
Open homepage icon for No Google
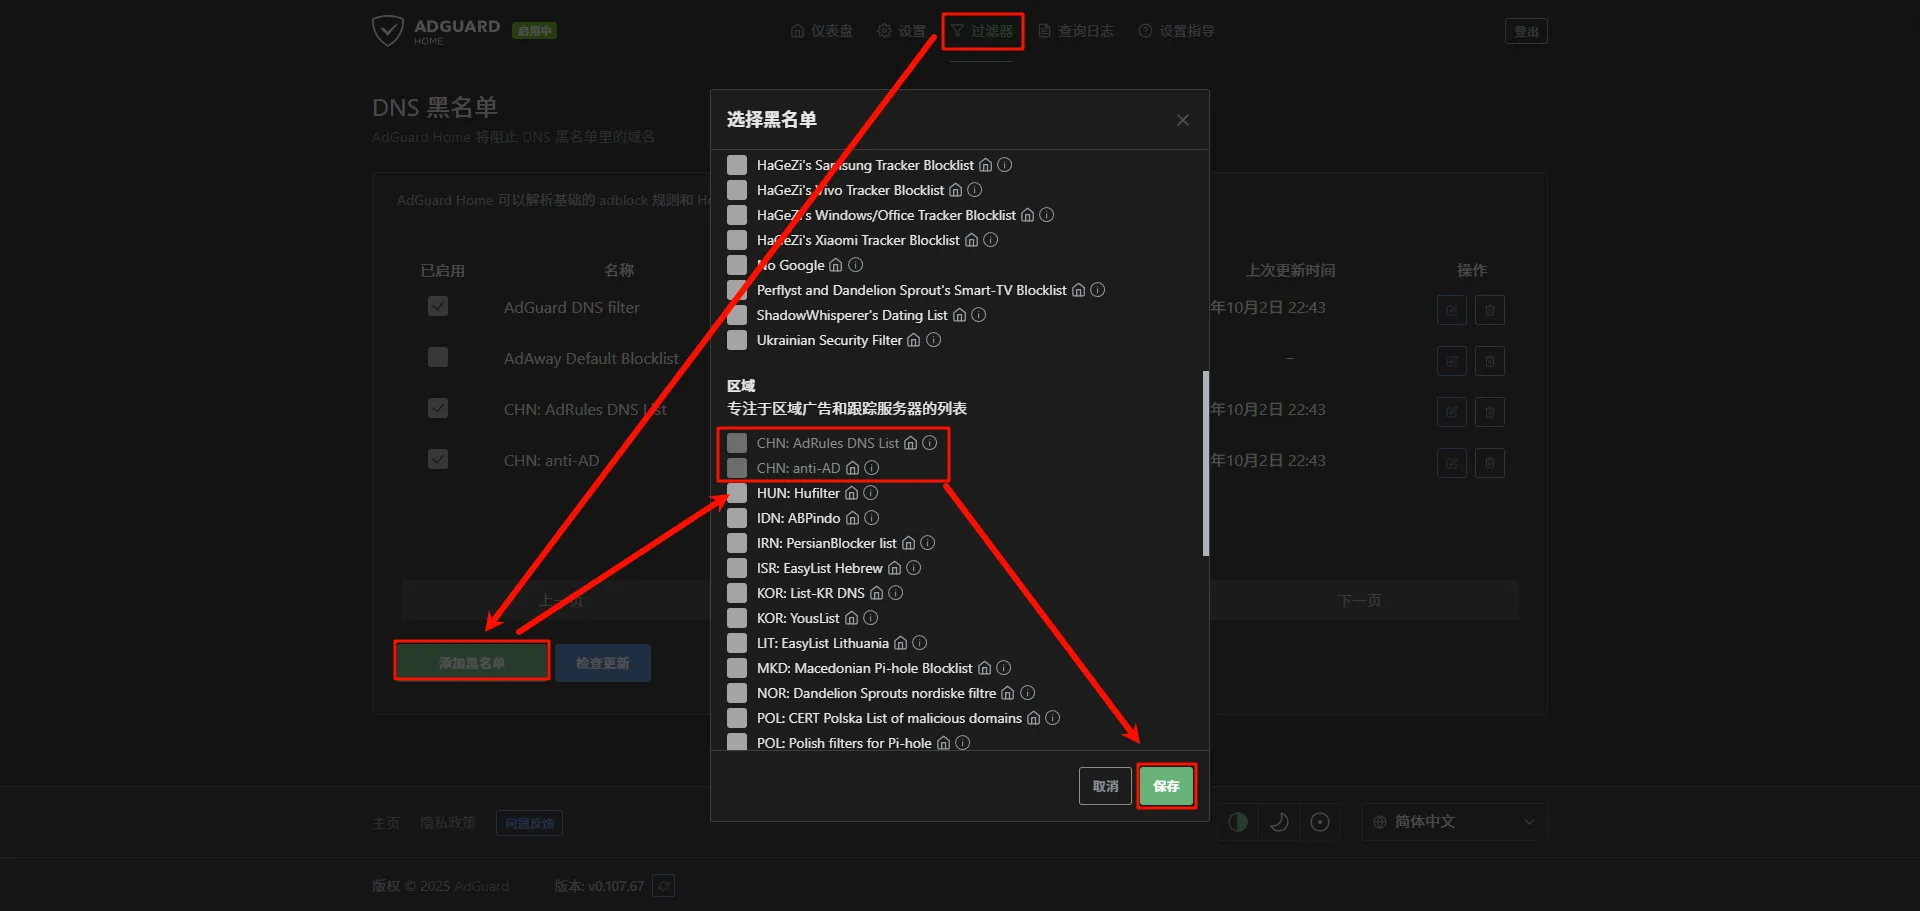pyautogui.click(x=836, y=265)
